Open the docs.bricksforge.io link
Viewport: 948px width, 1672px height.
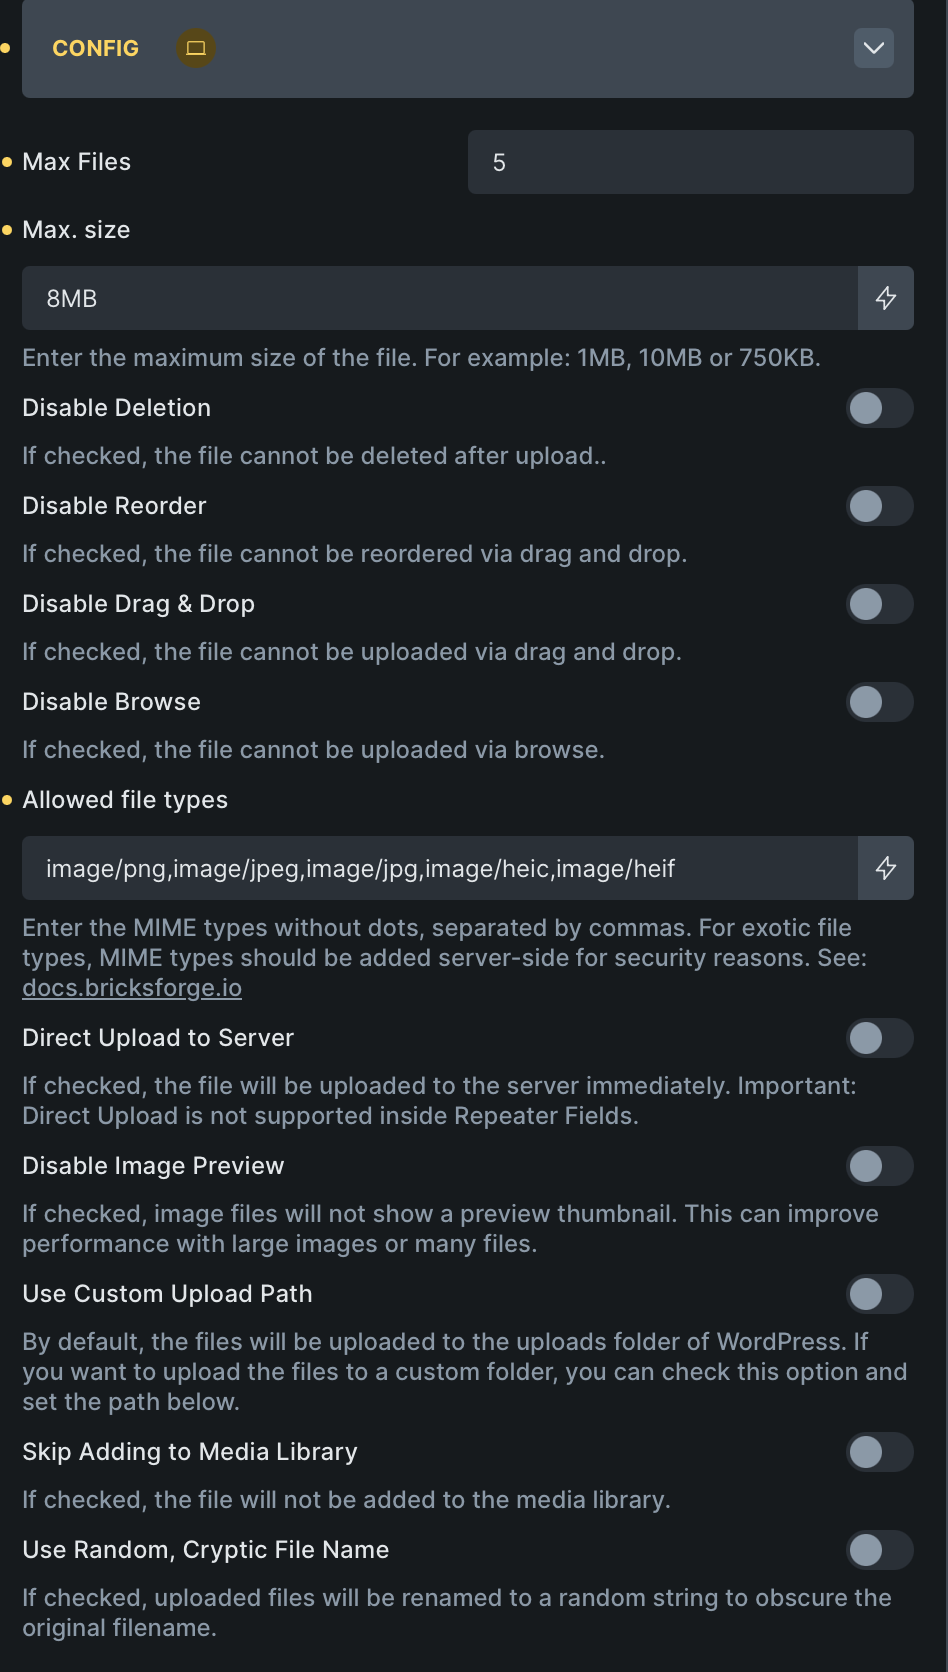click(x=132, y=988)
